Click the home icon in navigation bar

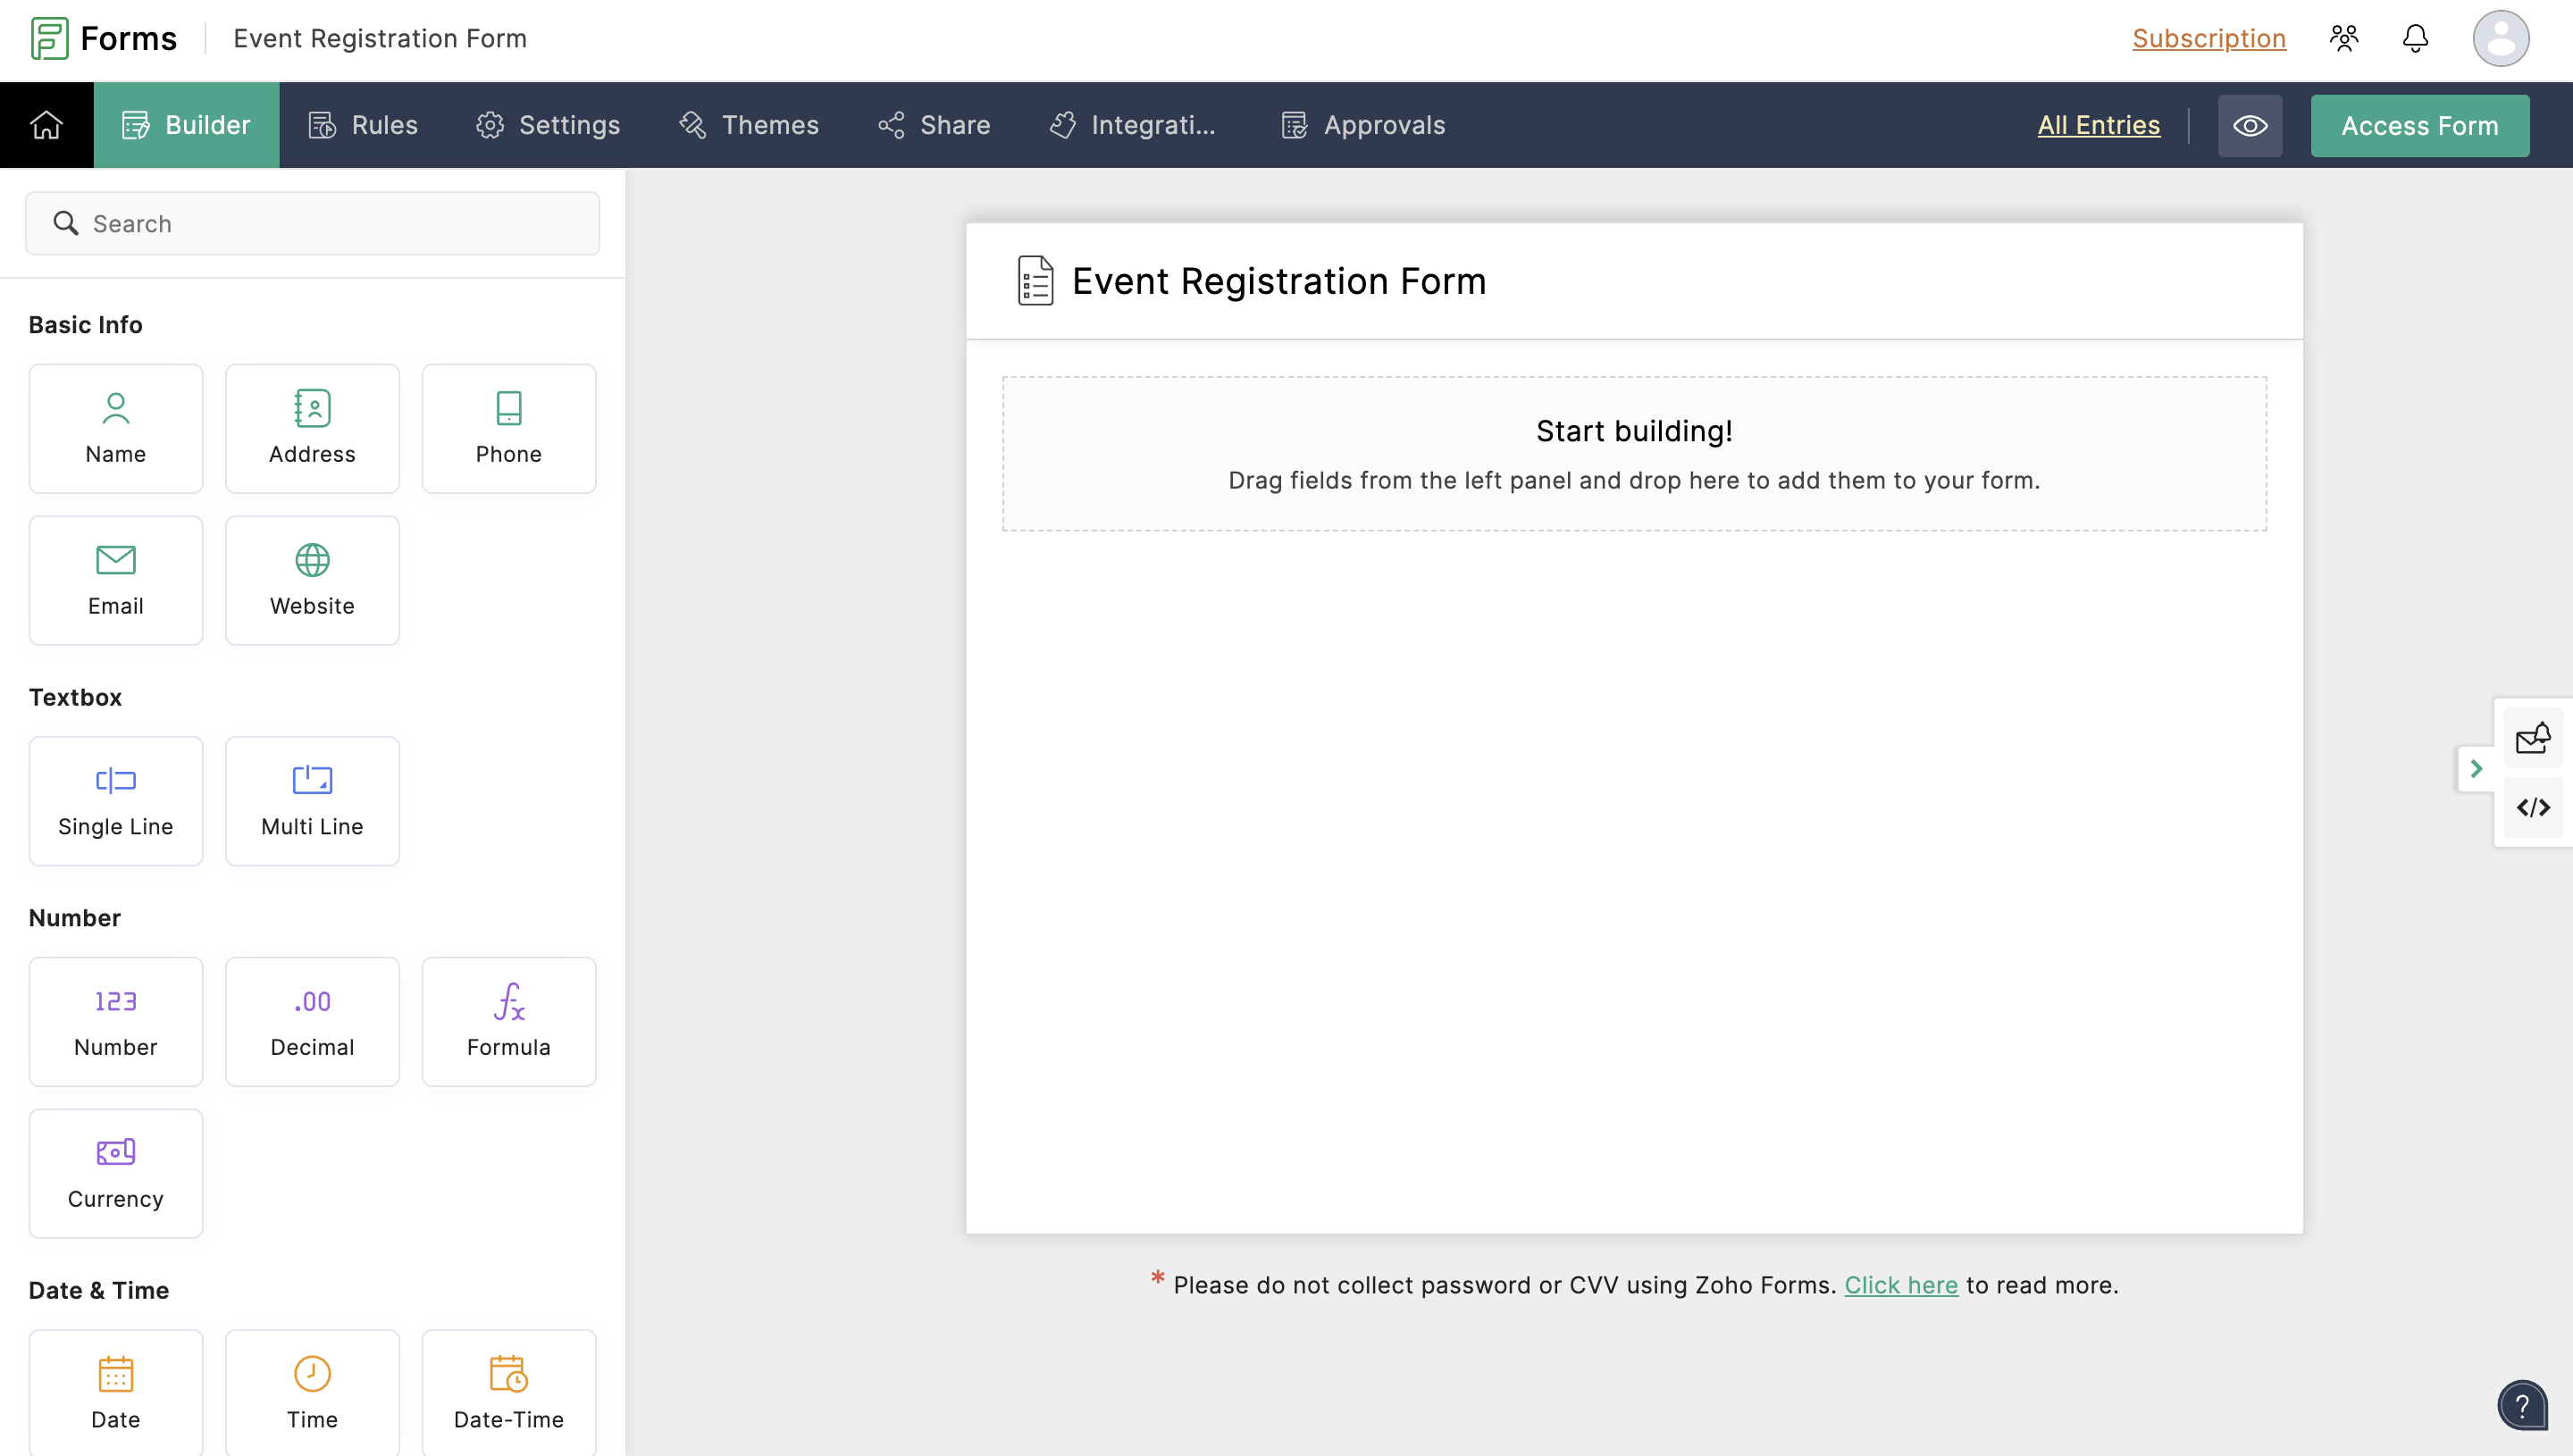click(46, 125)
